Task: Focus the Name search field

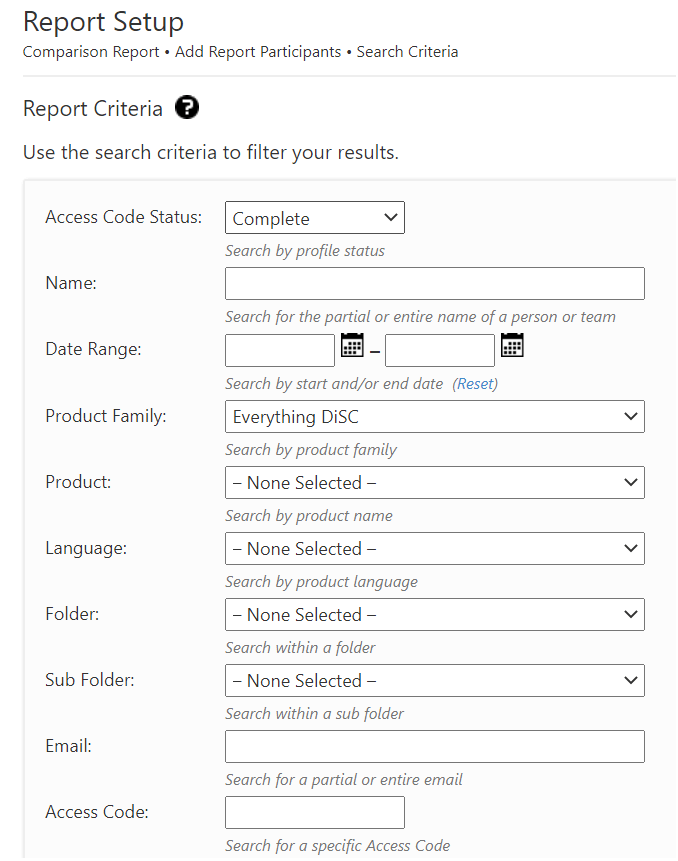Action: coord(434,283)
